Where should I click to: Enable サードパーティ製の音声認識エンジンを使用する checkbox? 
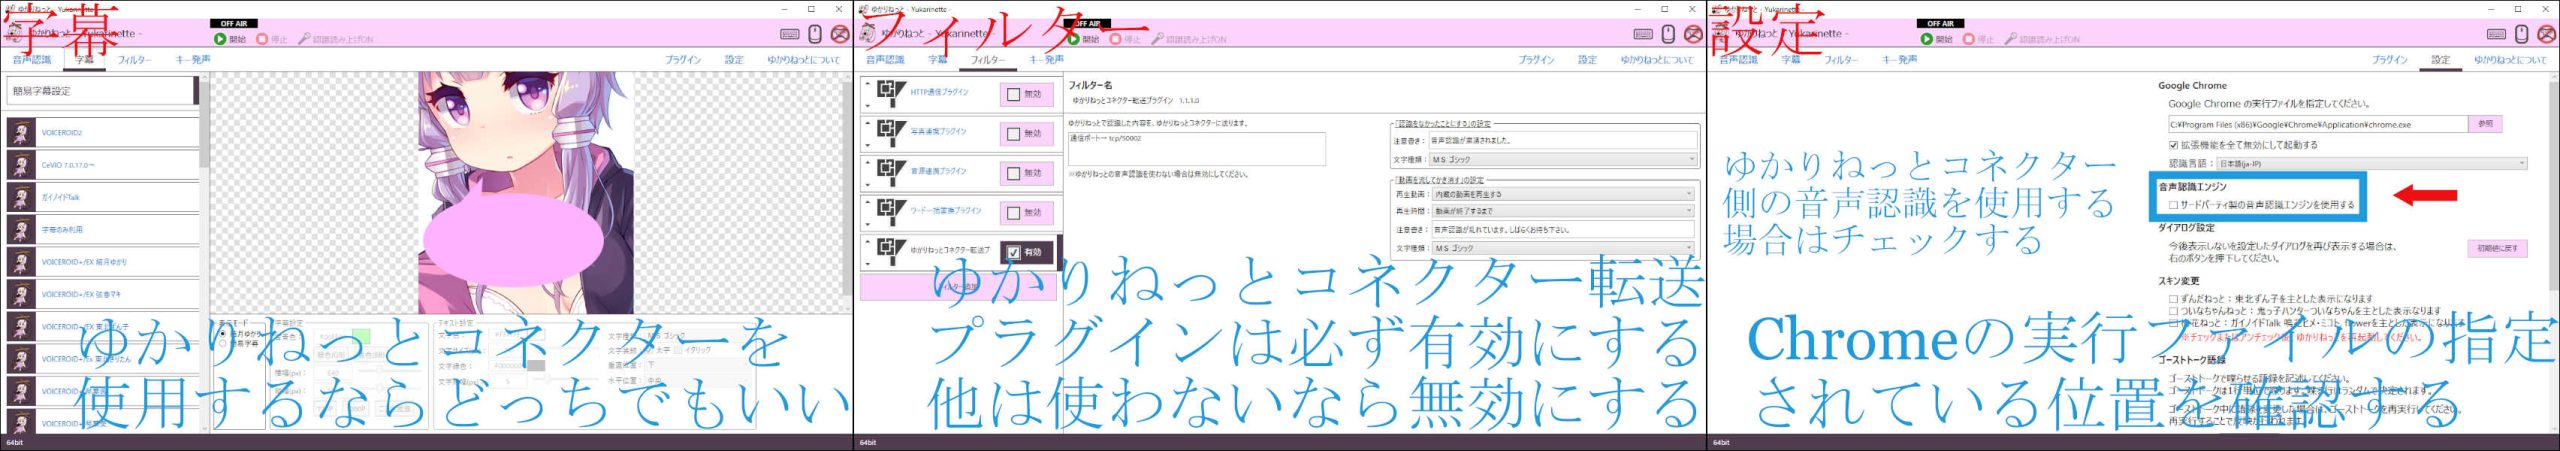coord(2173,205)
